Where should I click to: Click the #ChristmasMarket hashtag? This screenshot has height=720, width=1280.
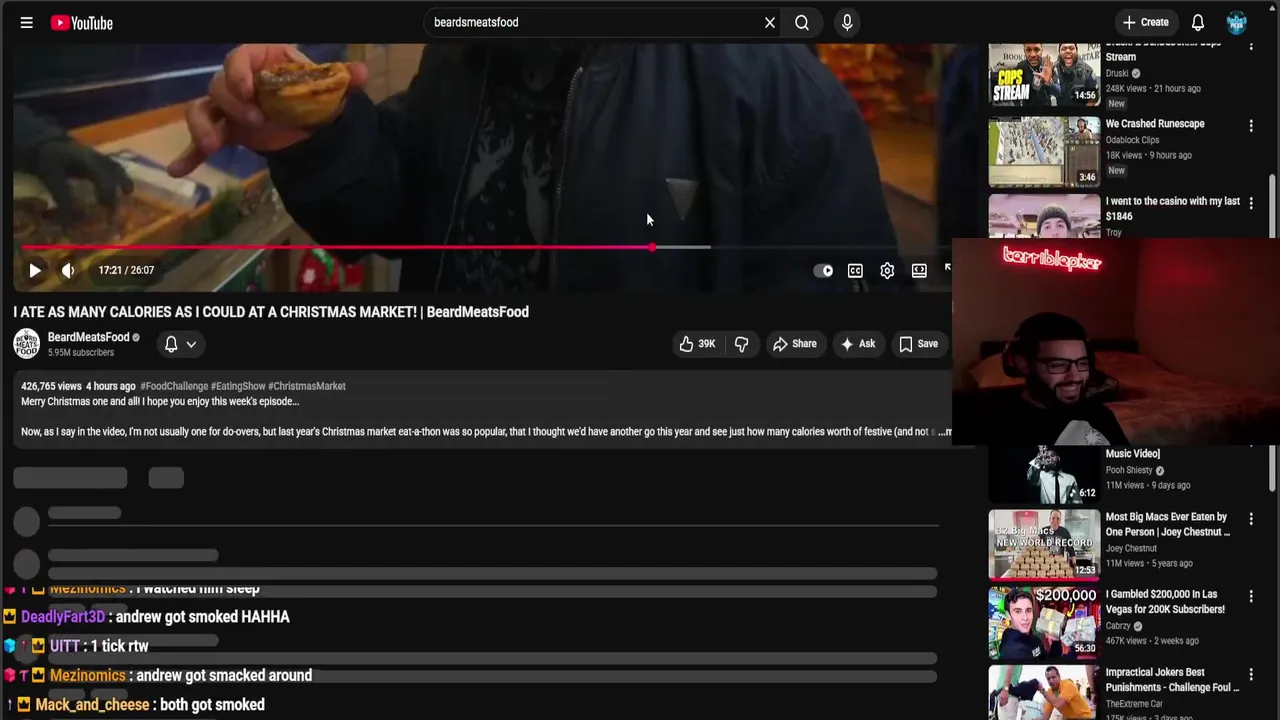307,386
